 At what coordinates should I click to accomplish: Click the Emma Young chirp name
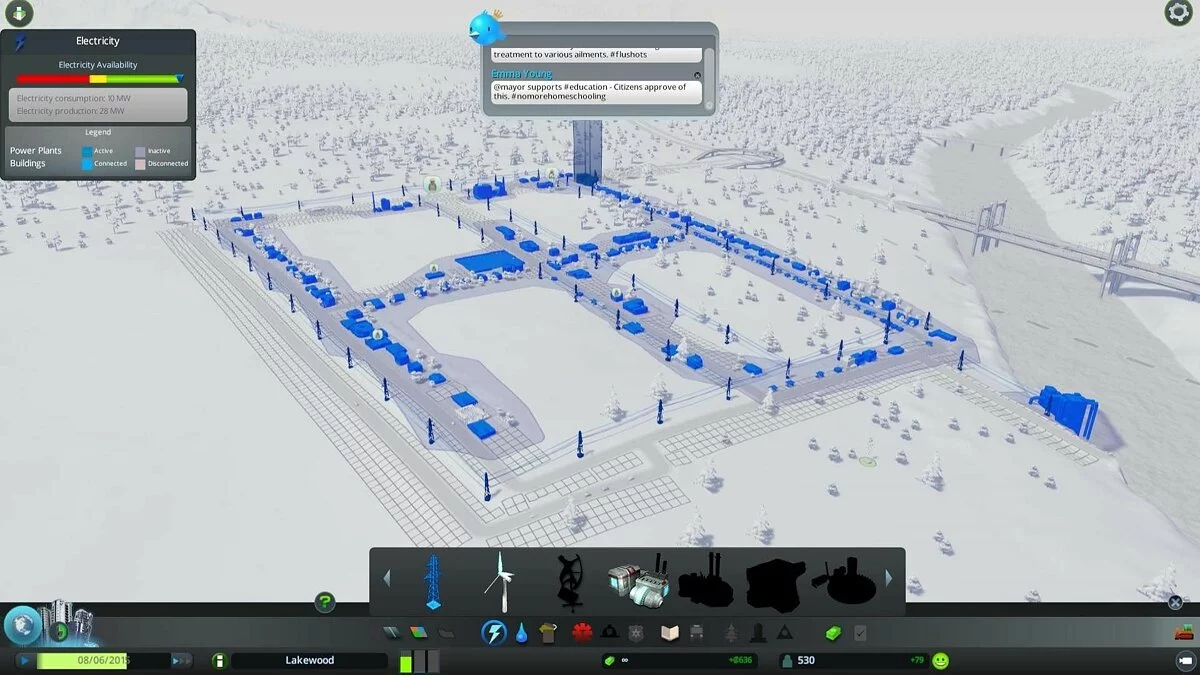pos(521,74)
